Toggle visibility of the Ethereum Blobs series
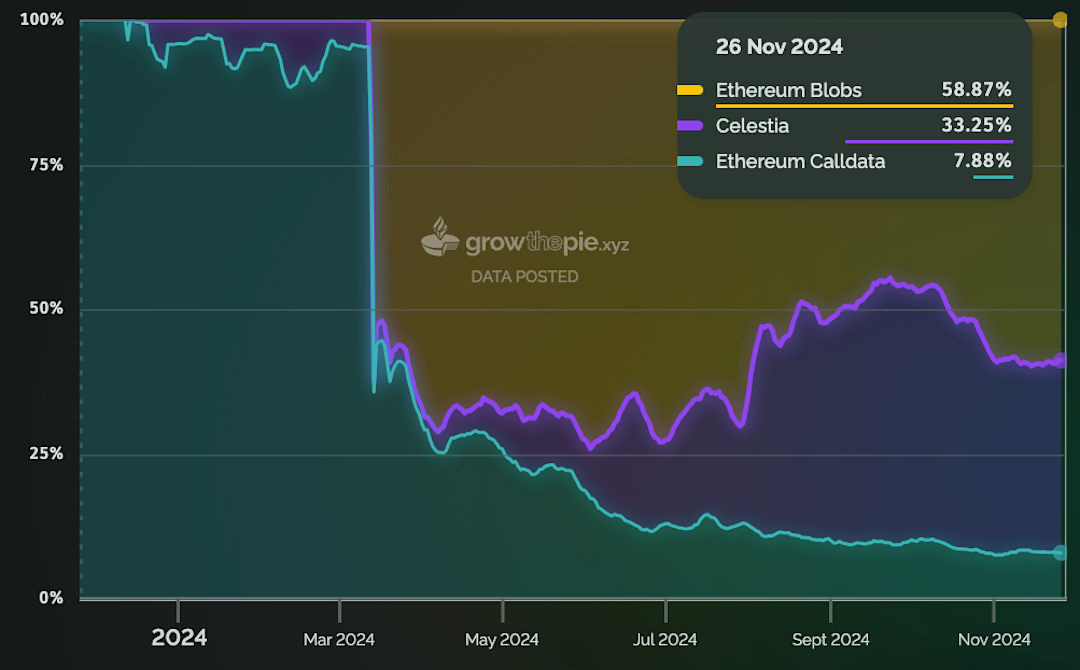The height and width of the screenshot is (670, 1080). click(790, 90)
